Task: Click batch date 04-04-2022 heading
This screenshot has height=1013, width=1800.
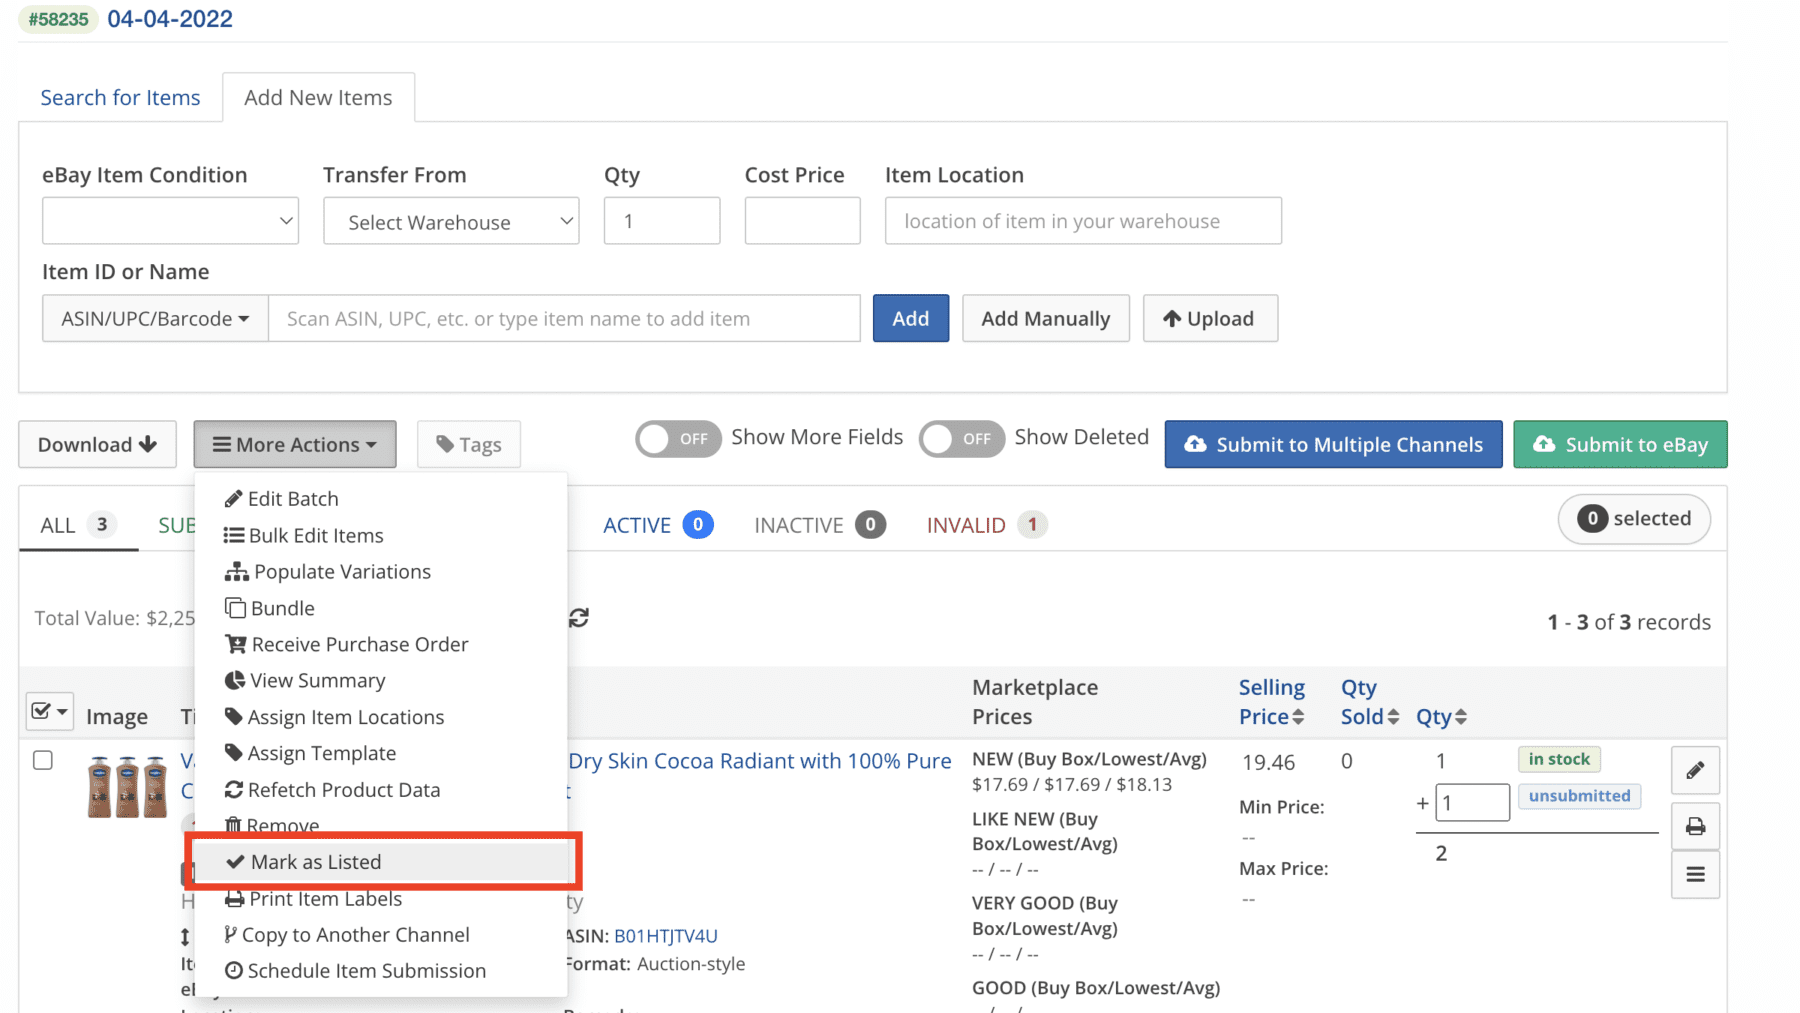Action: [x=170, y=19]
